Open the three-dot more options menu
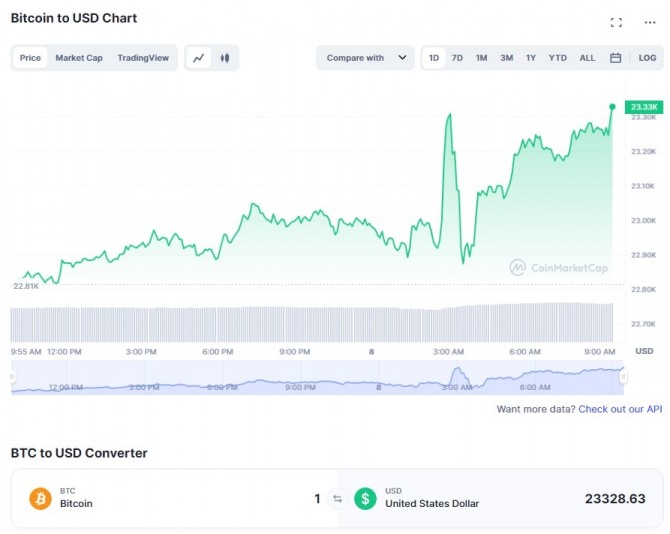 click(650, 22)
